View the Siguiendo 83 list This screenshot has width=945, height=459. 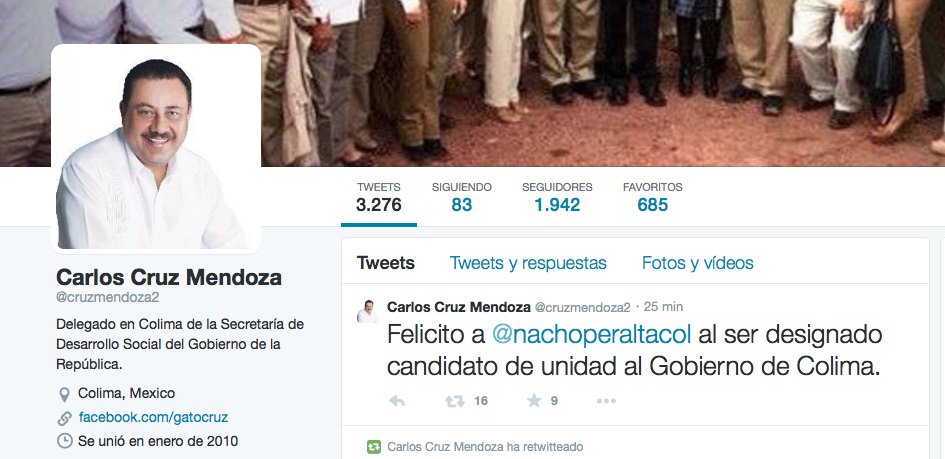[x=462, y=198]
